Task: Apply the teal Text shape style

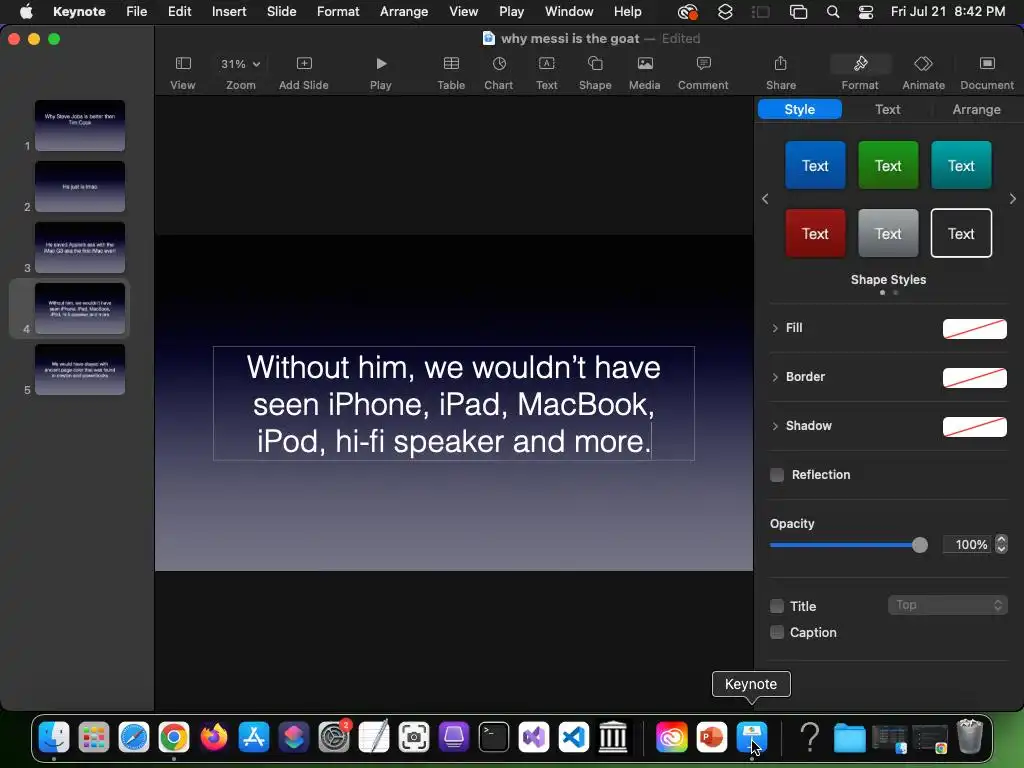Action: point(961,165)
